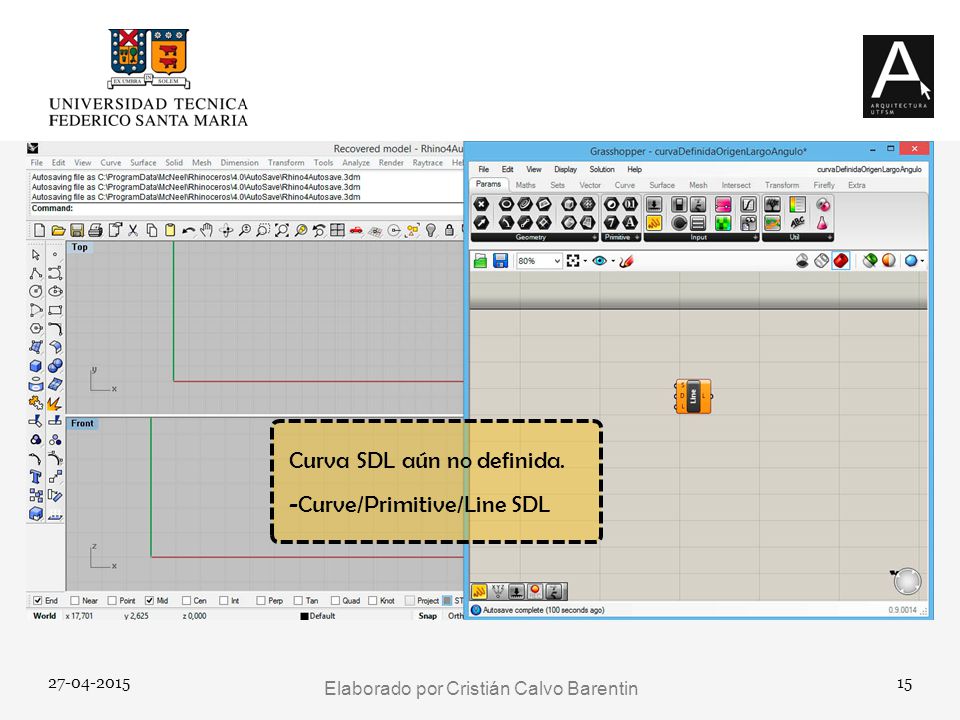Open the named views eye dropdown arrow
Viewport: 960px width, 720px height.
pos(613,261)
